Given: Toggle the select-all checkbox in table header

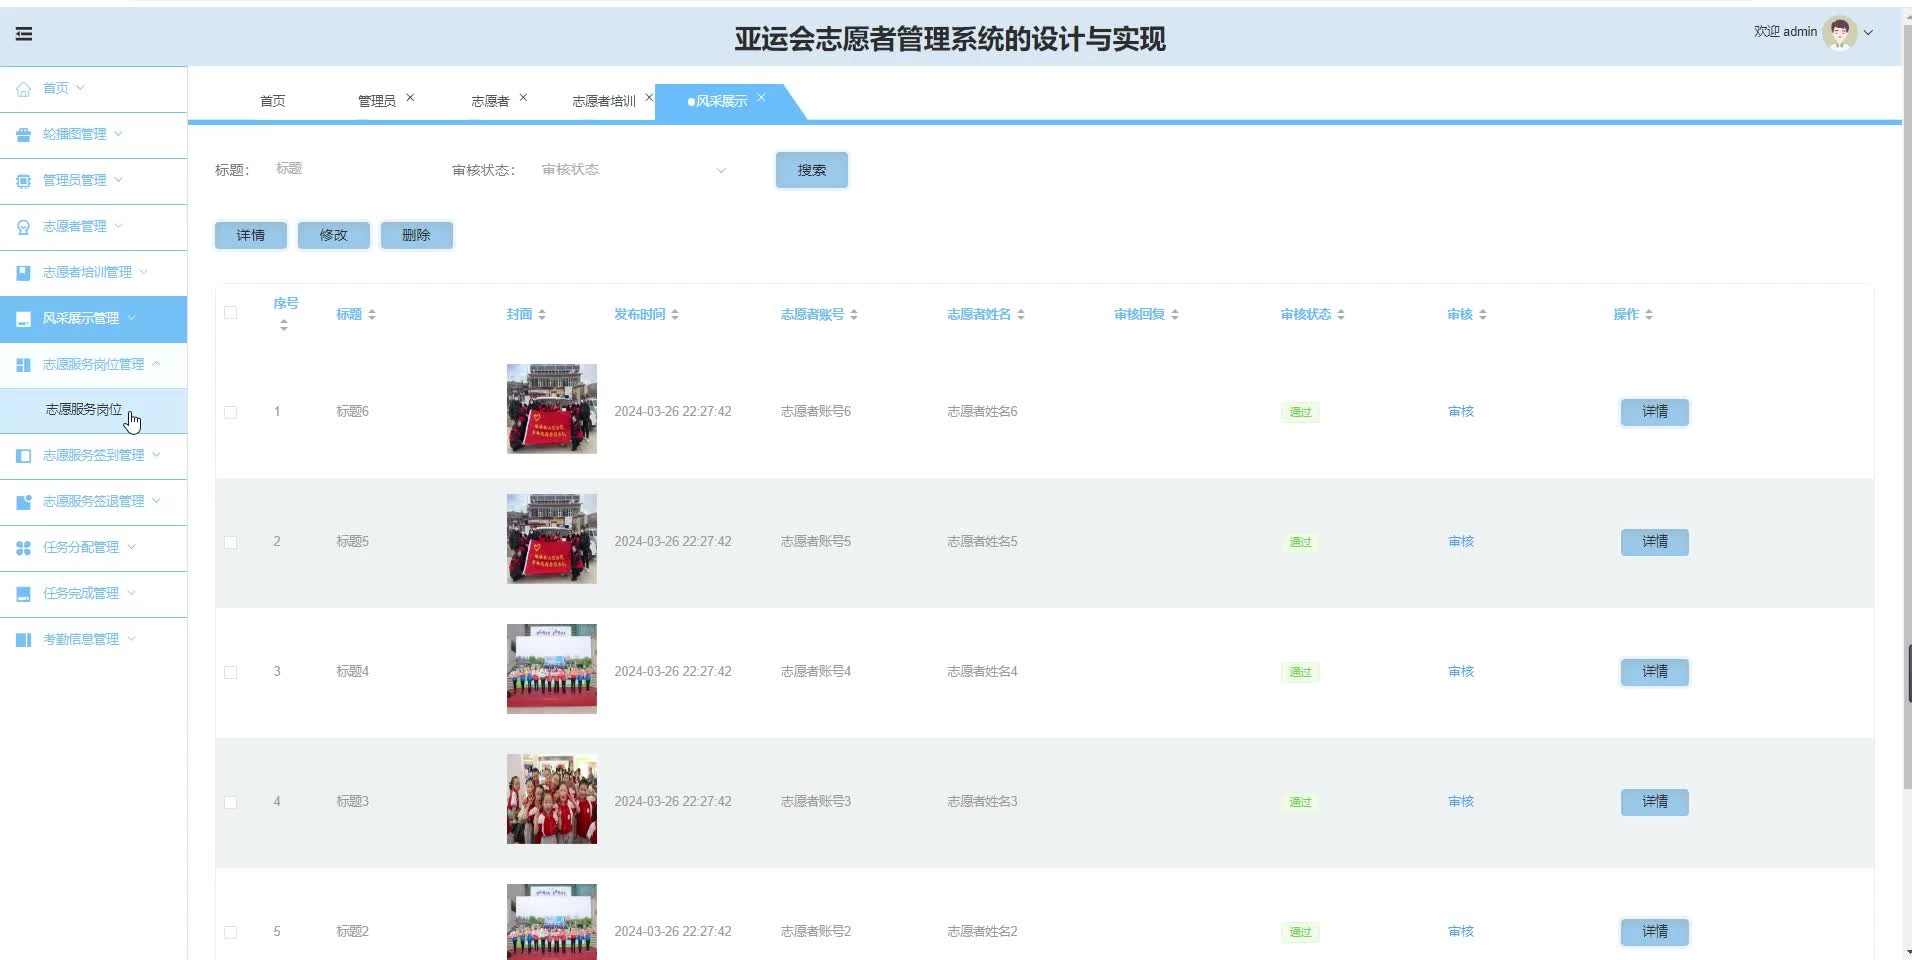Looking at the screenshot, I should tap(231, 313).
